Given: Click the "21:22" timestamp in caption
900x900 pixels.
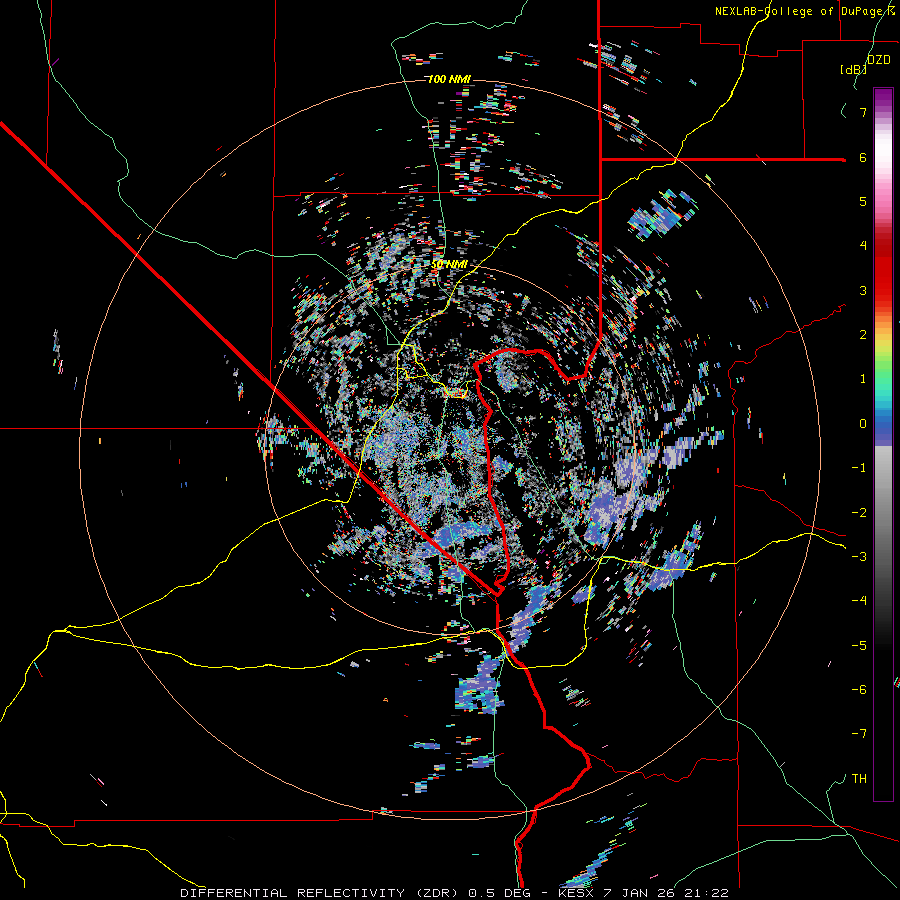Looking at the screenshot, I should click(x=705, y=893).
